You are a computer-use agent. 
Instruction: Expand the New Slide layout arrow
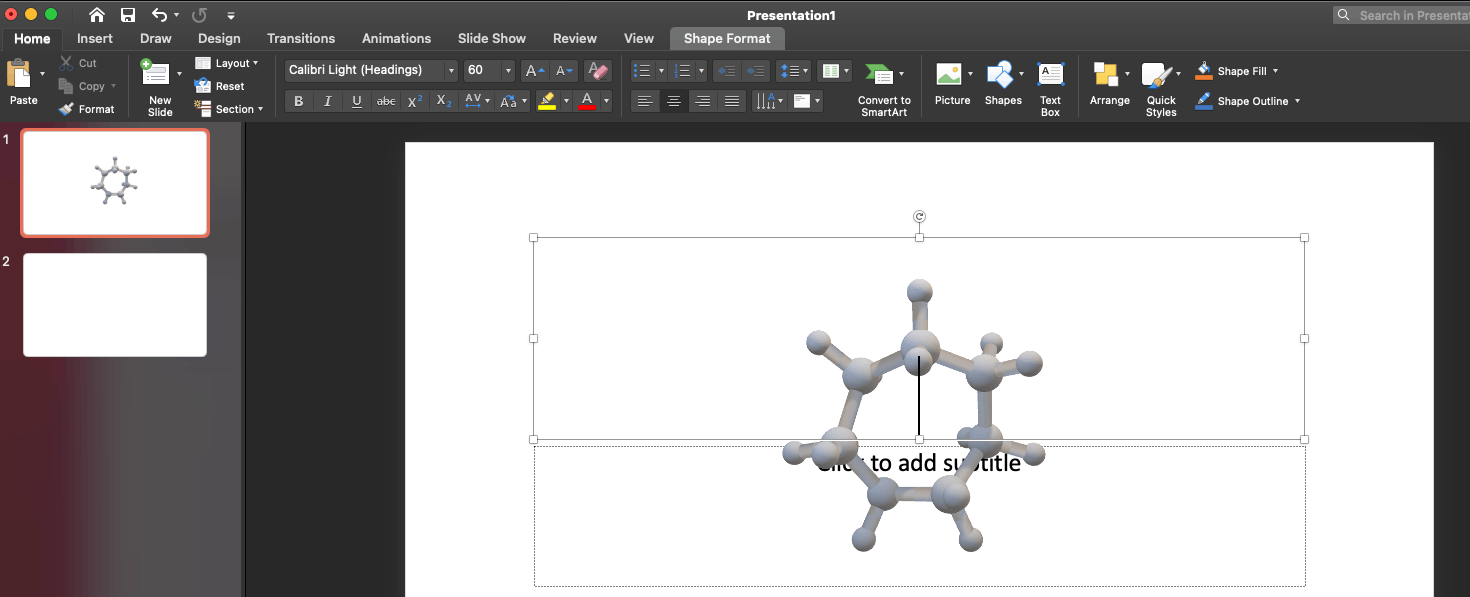(179, 74)
